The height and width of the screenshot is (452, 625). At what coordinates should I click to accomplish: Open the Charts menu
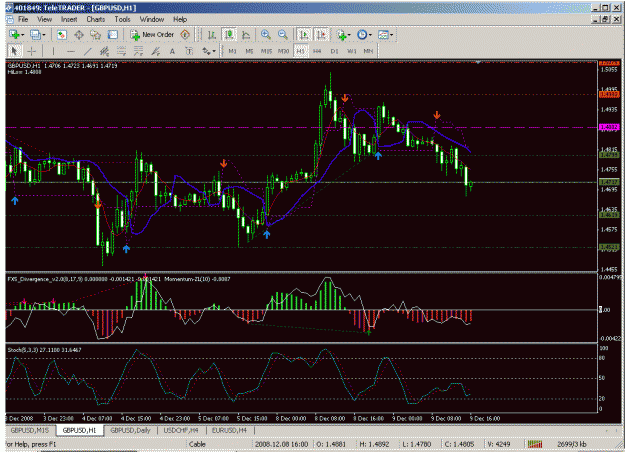[x=96, y=19]
